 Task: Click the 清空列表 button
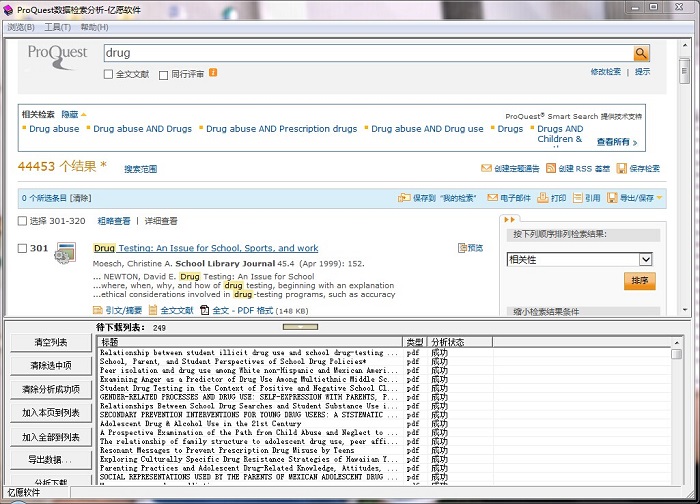pyautogui.click(x=51, y=342)
